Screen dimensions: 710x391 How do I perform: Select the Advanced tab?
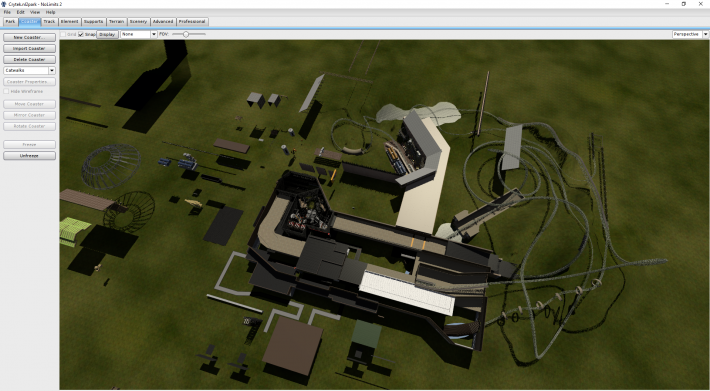(163, 21)
